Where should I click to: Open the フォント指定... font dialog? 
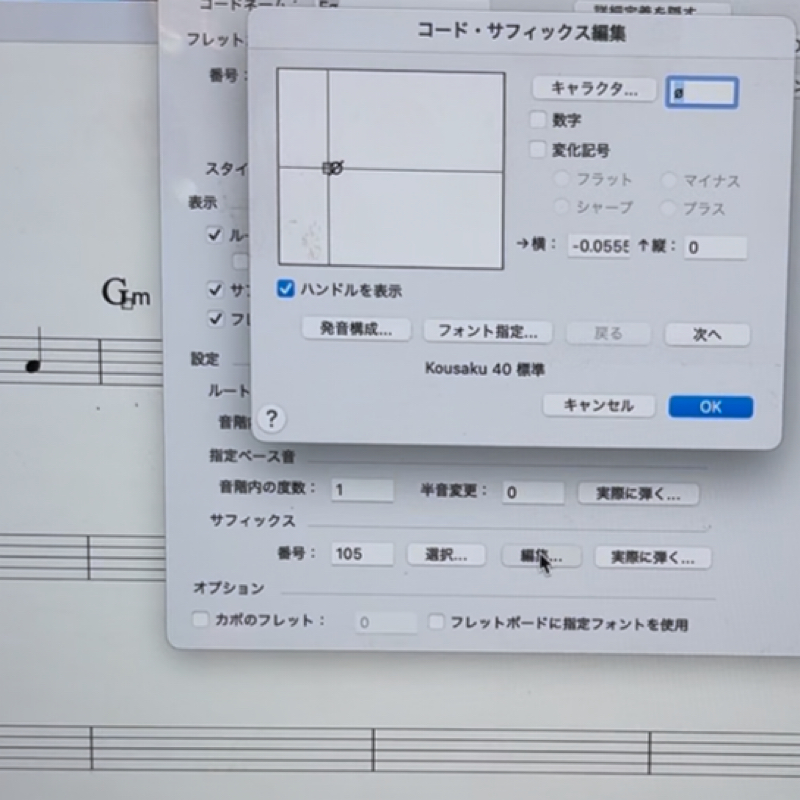click(x=488, y=331)
